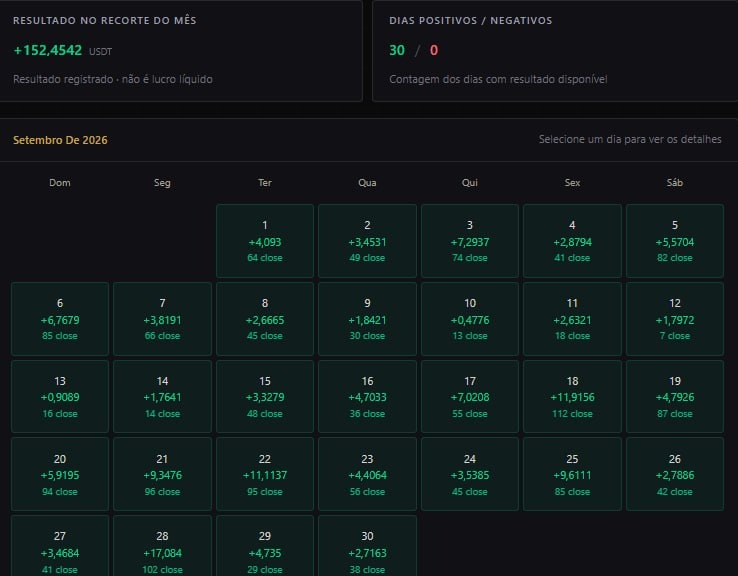The height and width of the screenshot is (576, 738).
Task: Open day 18 with 112 close
Action: 572,396
